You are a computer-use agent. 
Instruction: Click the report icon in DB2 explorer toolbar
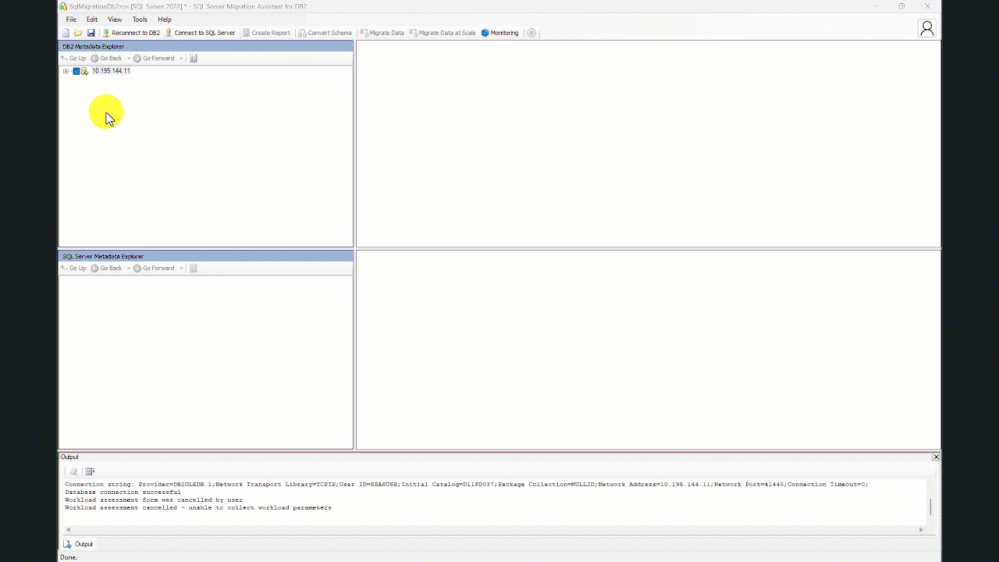click(194, 58)
